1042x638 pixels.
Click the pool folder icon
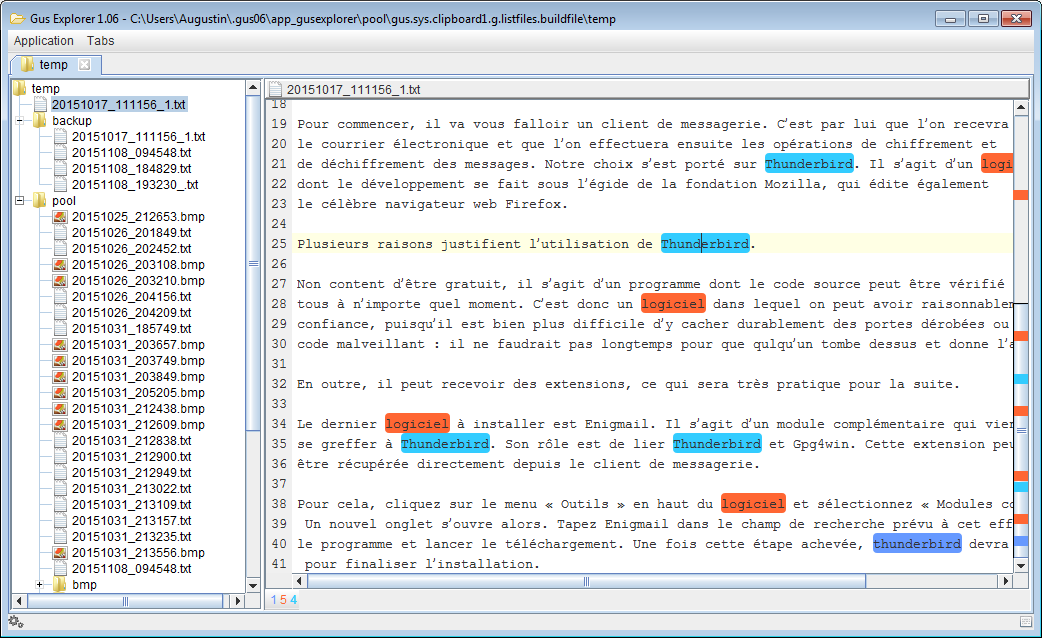[x=40, y=200]
